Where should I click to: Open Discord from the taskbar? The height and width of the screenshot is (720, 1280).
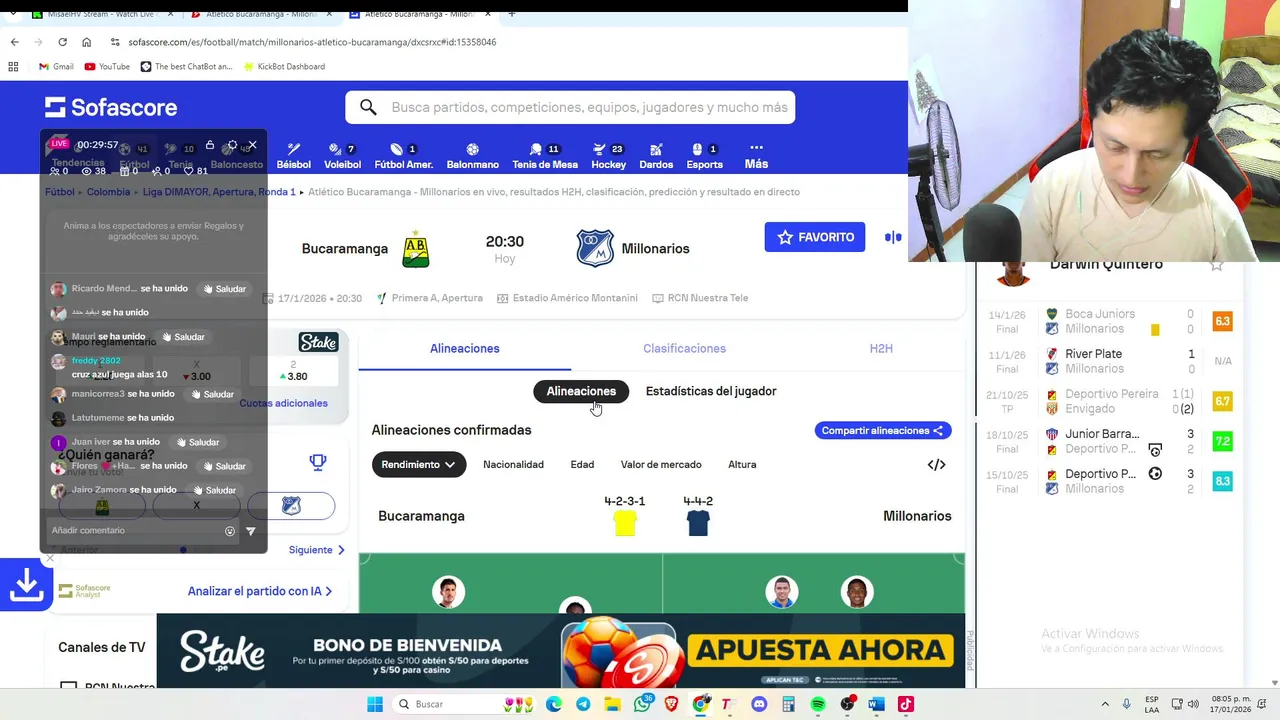[759, 704]
